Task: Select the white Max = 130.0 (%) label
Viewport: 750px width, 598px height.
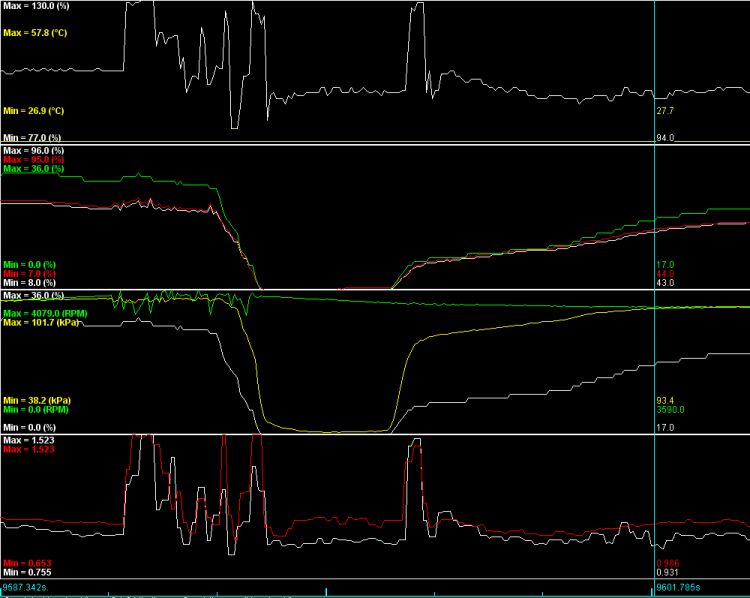Action: pyautogui.click(x=35, y=6)
